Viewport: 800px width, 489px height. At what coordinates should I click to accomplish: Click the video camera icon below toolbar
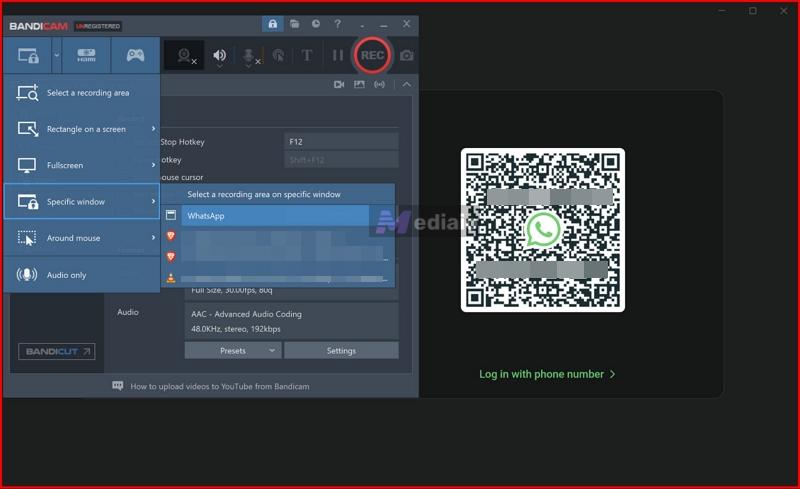[339, 84]
